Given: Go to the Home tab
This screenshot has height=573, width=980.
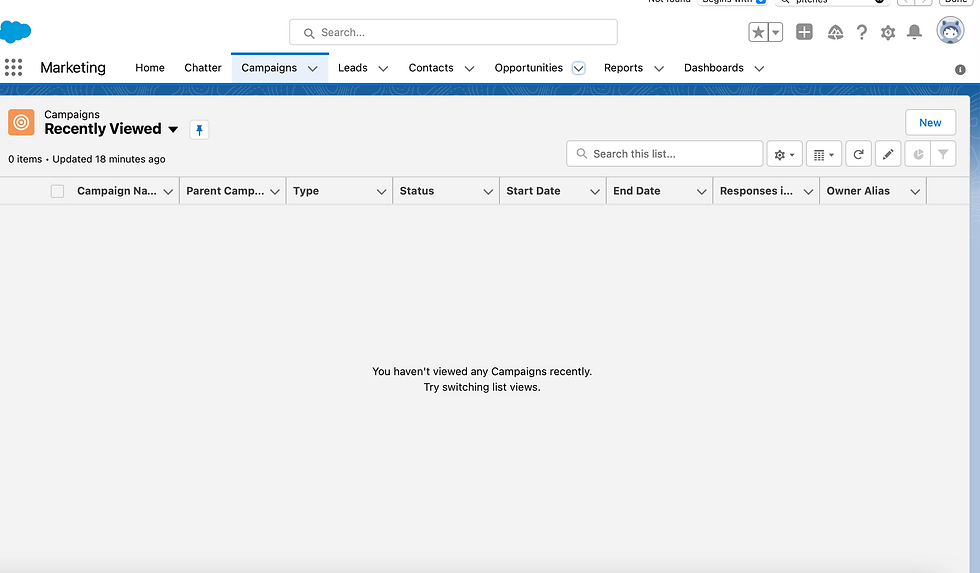Looking at the screenshot, I should pyautogui.click(x=150, y=67).
